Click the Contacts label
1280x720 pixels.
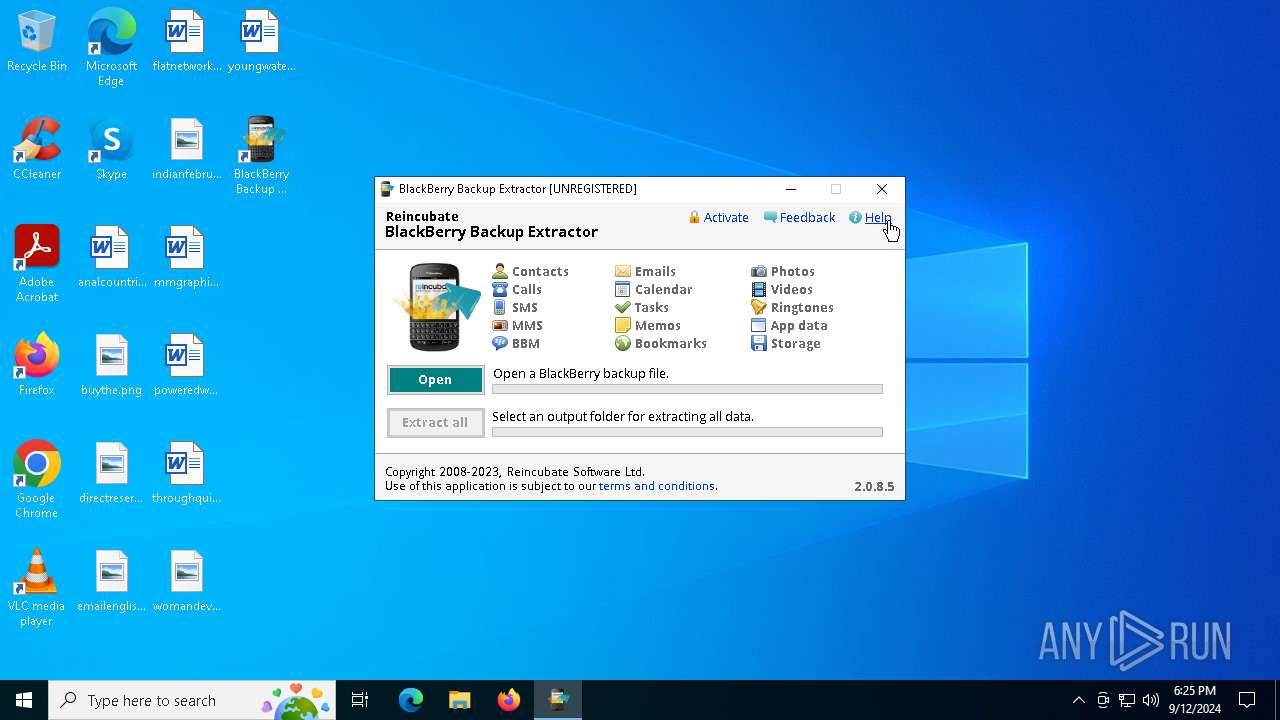pyautogui.click(x=540, y=271)
